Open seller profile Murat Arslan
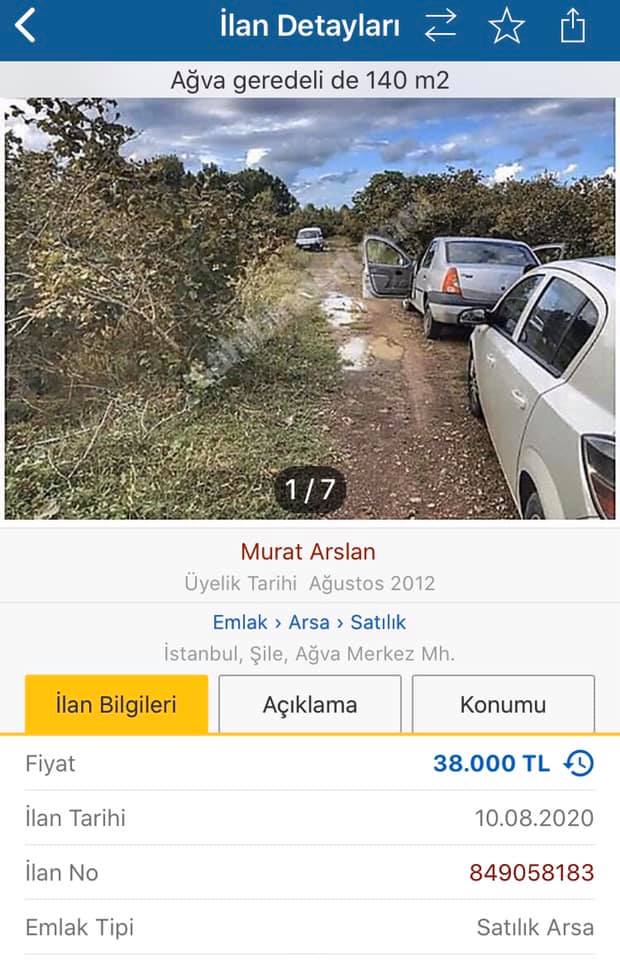620x960 pixels. pos(308,552)
